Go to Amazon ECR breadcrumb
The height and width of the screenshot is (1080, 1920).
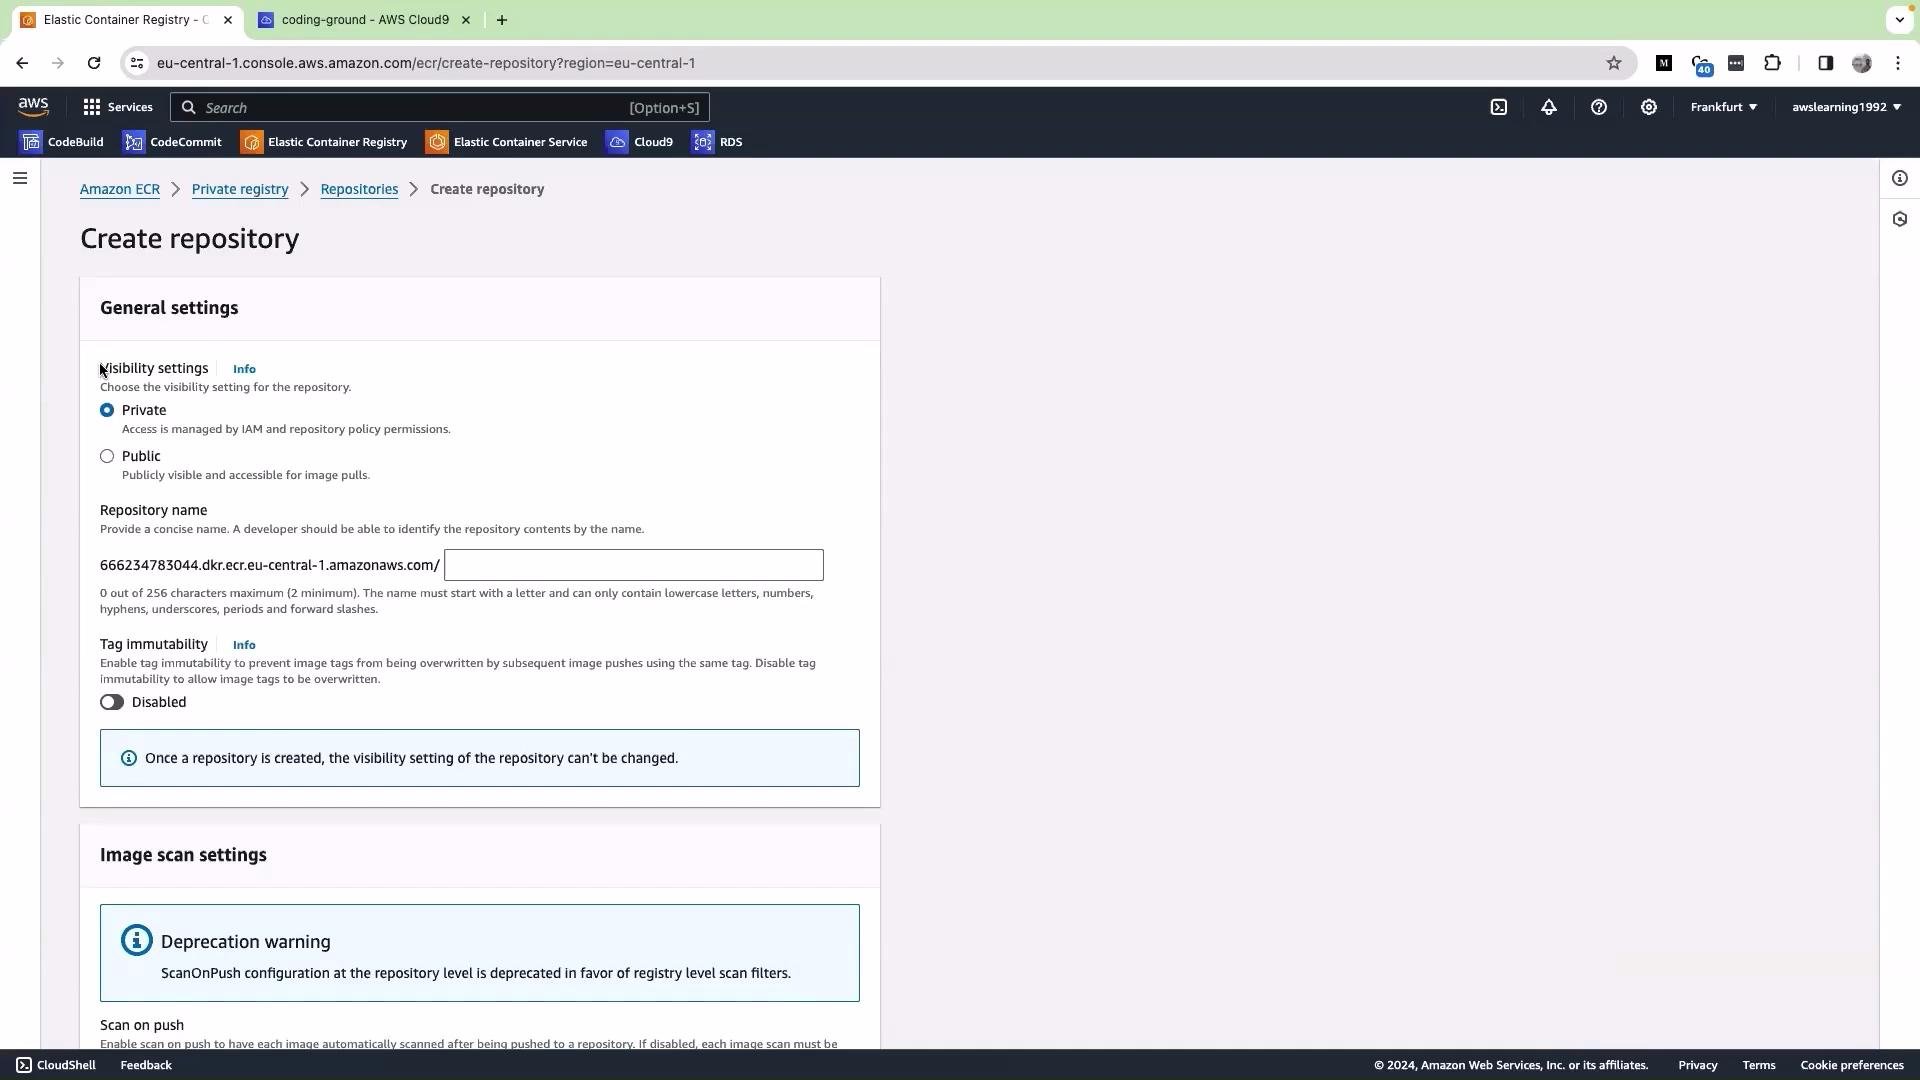click(x=120, y=189)
